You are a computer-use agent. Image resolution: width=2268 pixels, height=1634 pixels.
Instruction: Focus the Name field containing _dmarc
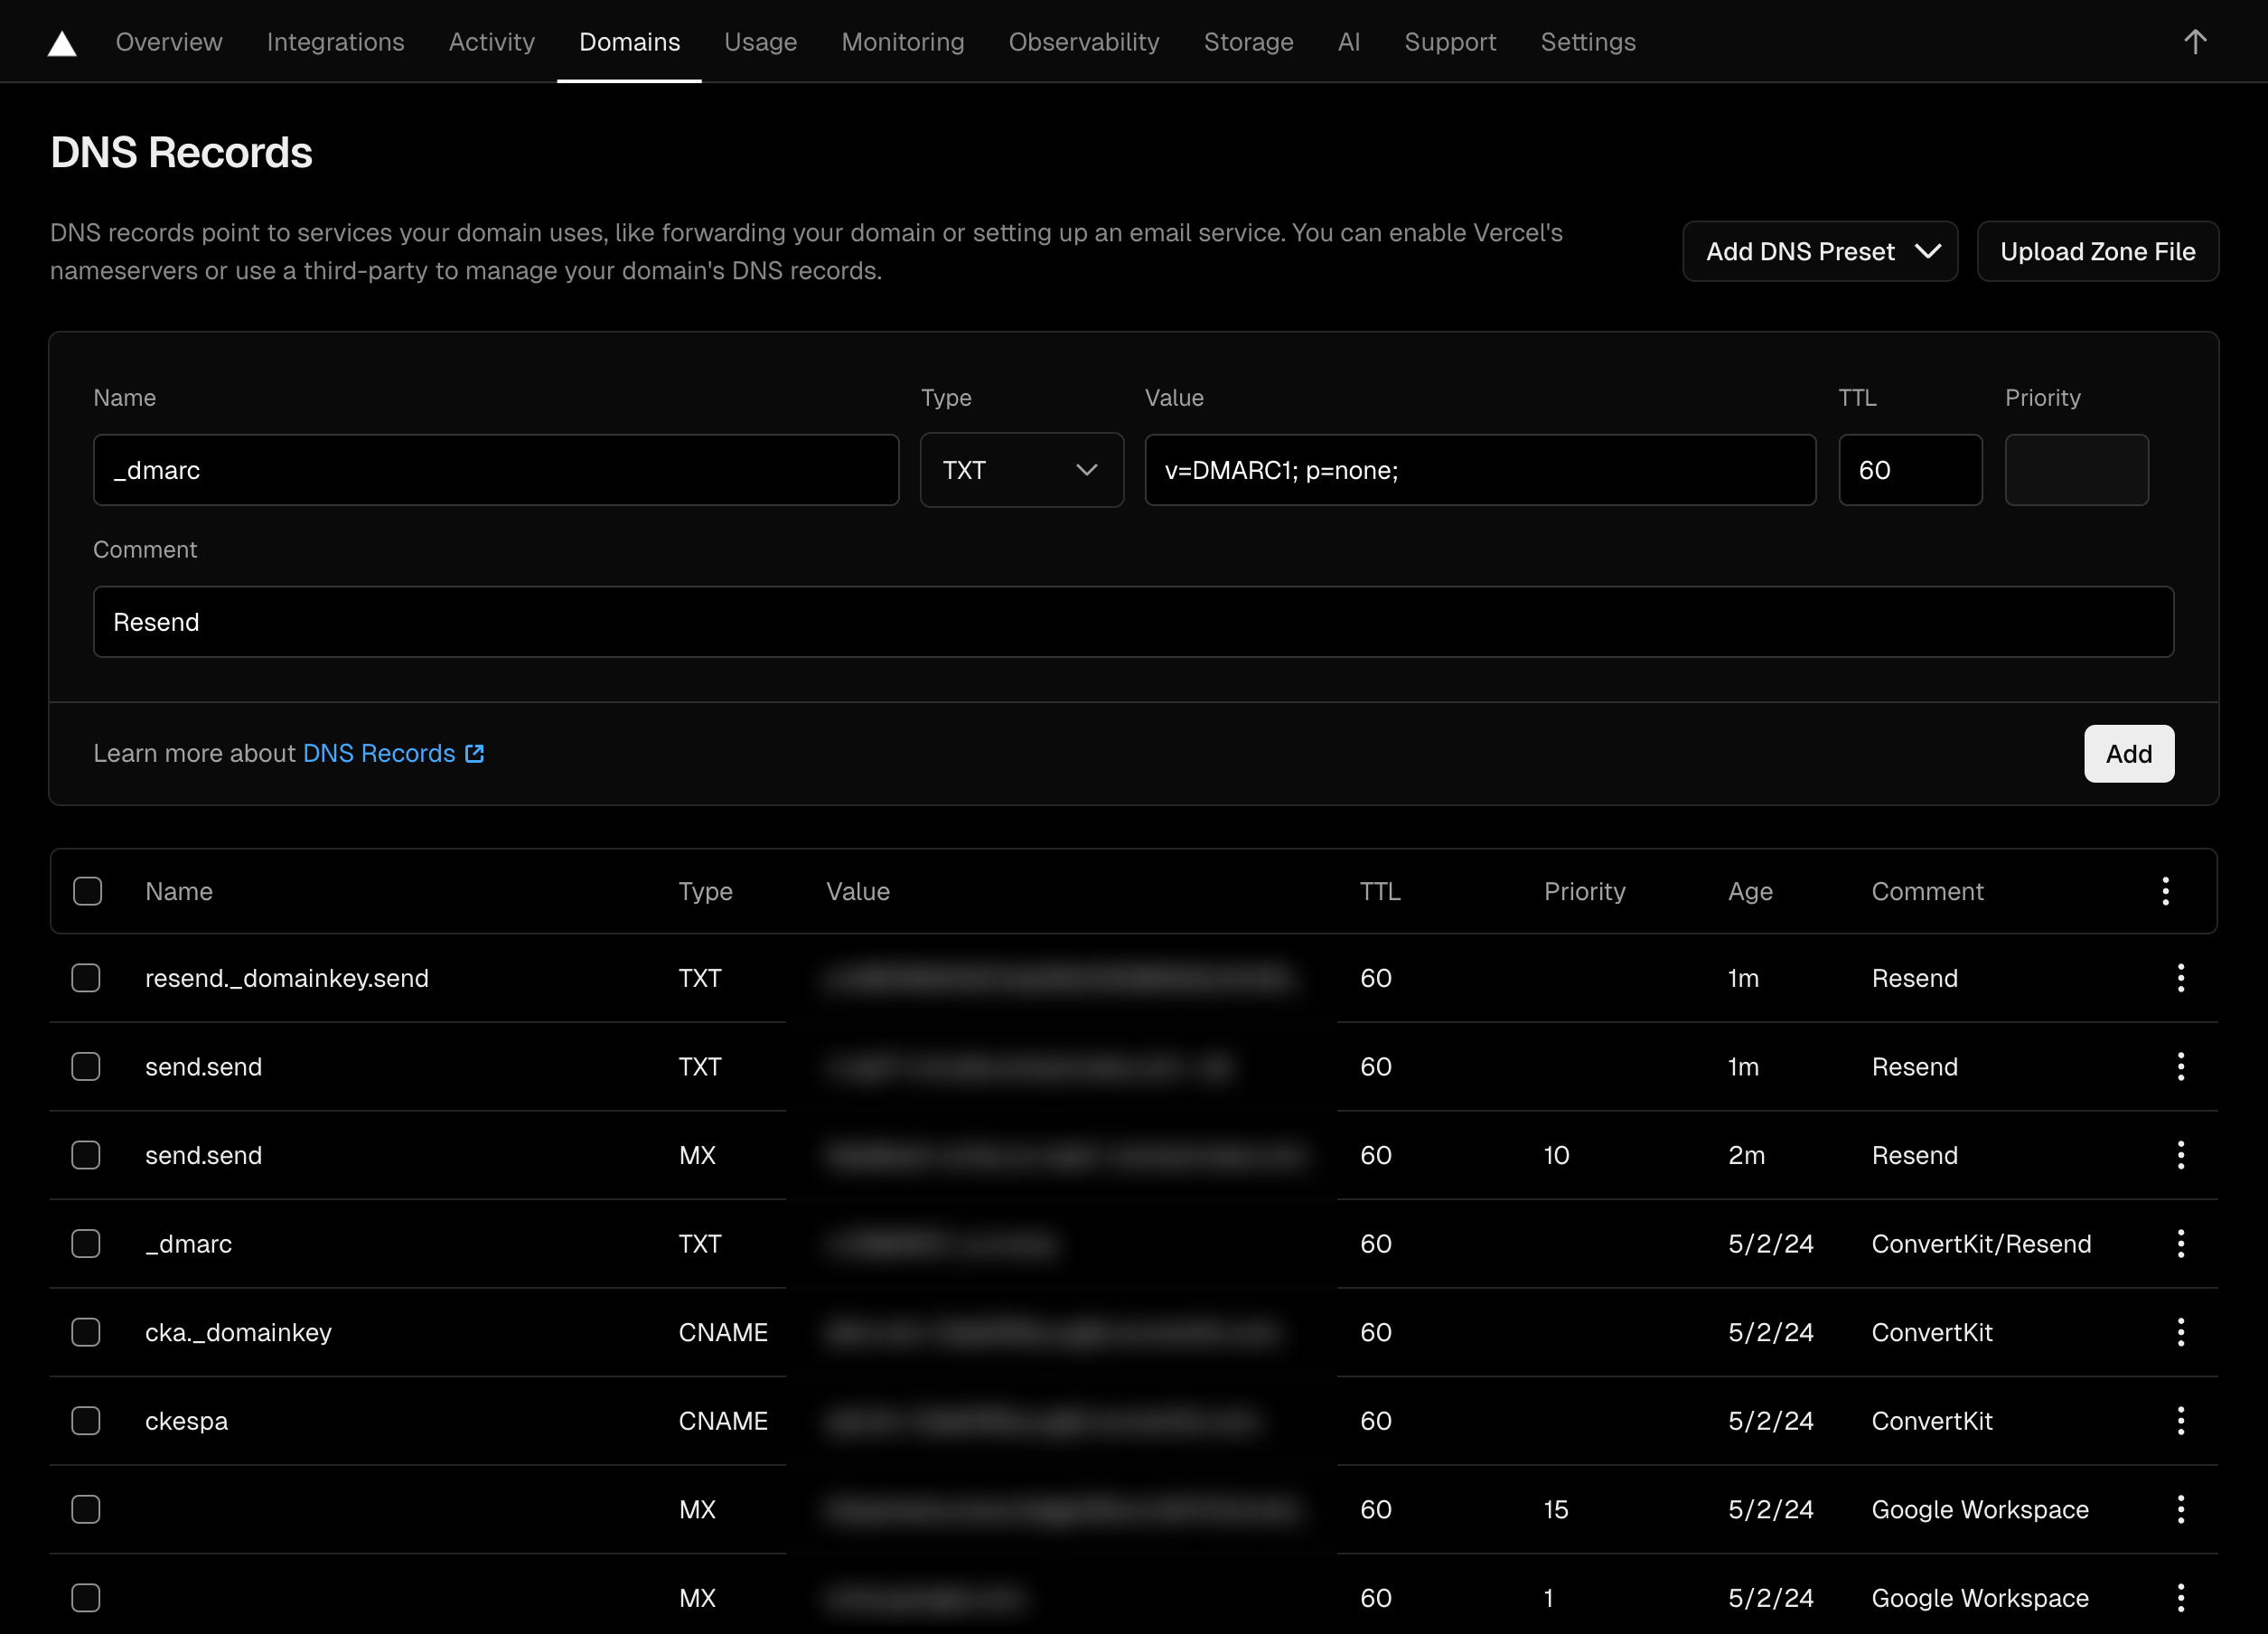[x=496, y=470]
